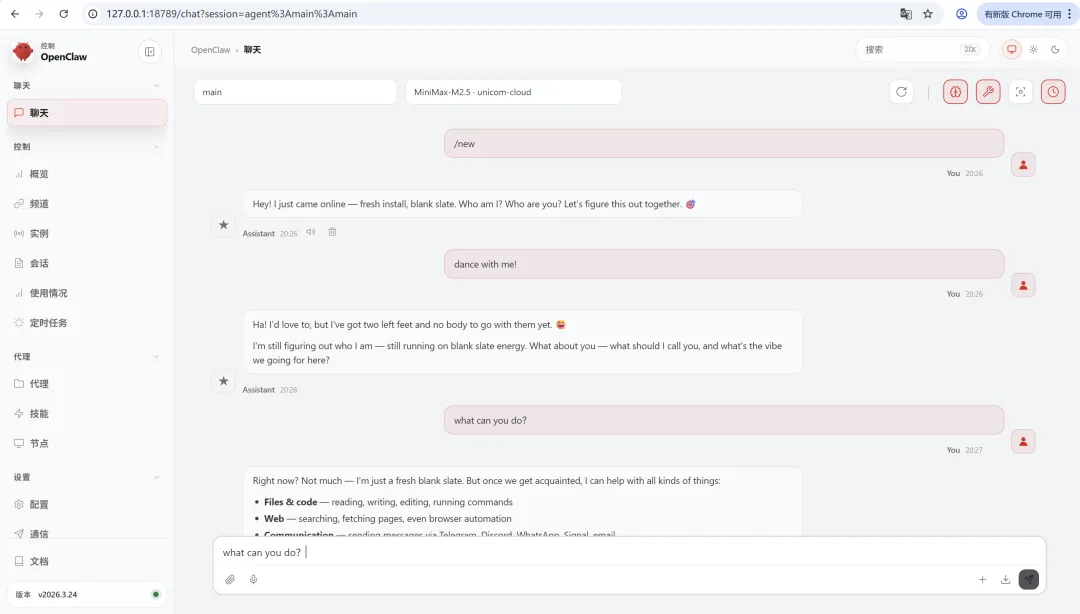Click the speaker read-aloud icon
This screenshot has height=614, width=1080.
click(x=311, y=232)
